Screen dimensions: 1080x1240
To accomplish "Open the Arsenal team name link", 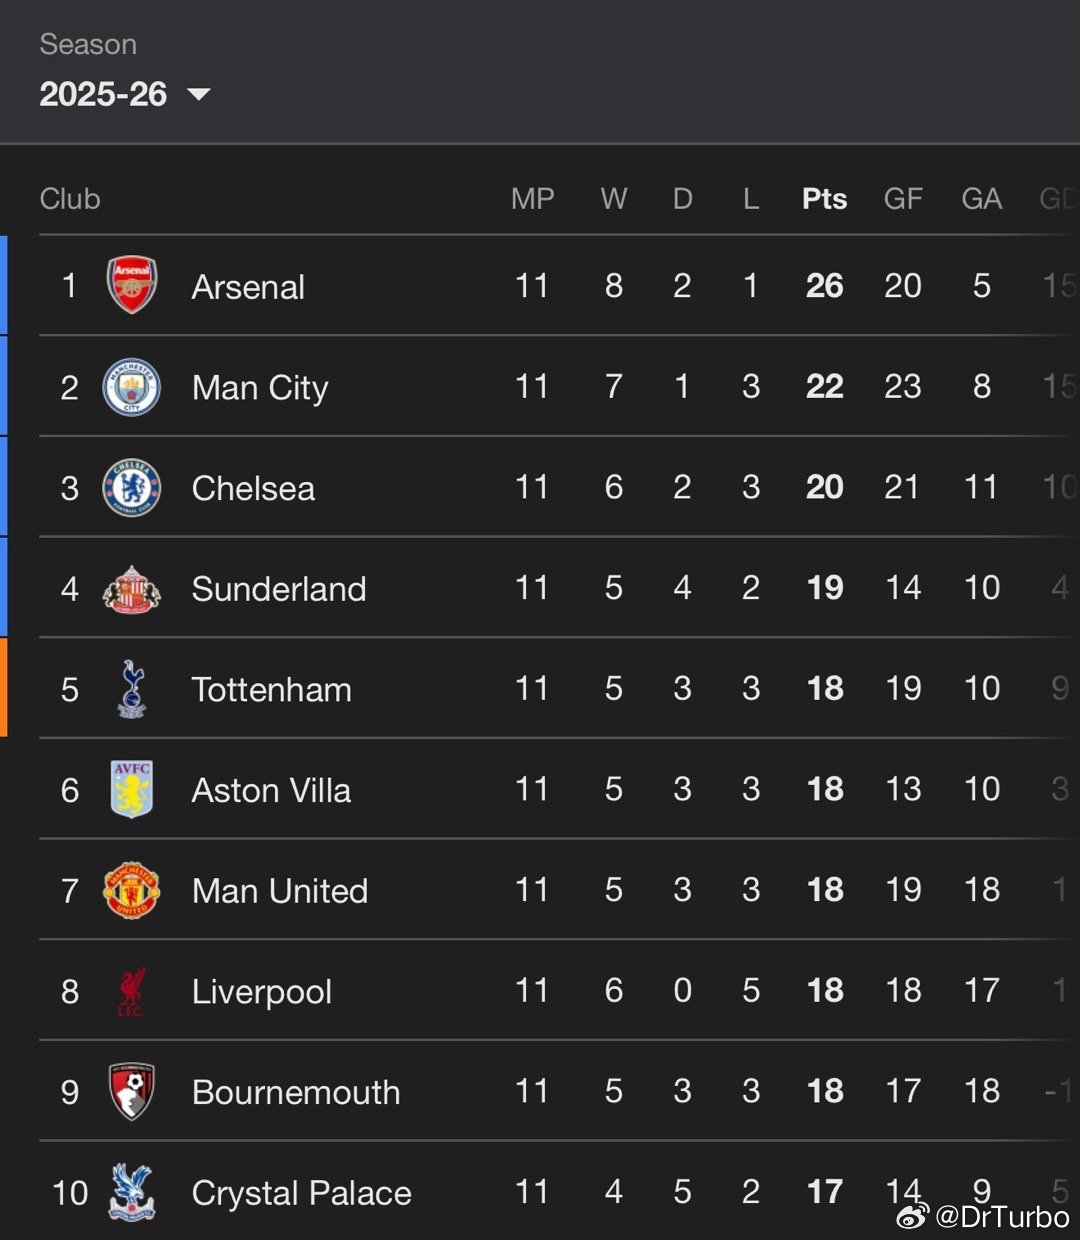I will [x=248, y=287].
